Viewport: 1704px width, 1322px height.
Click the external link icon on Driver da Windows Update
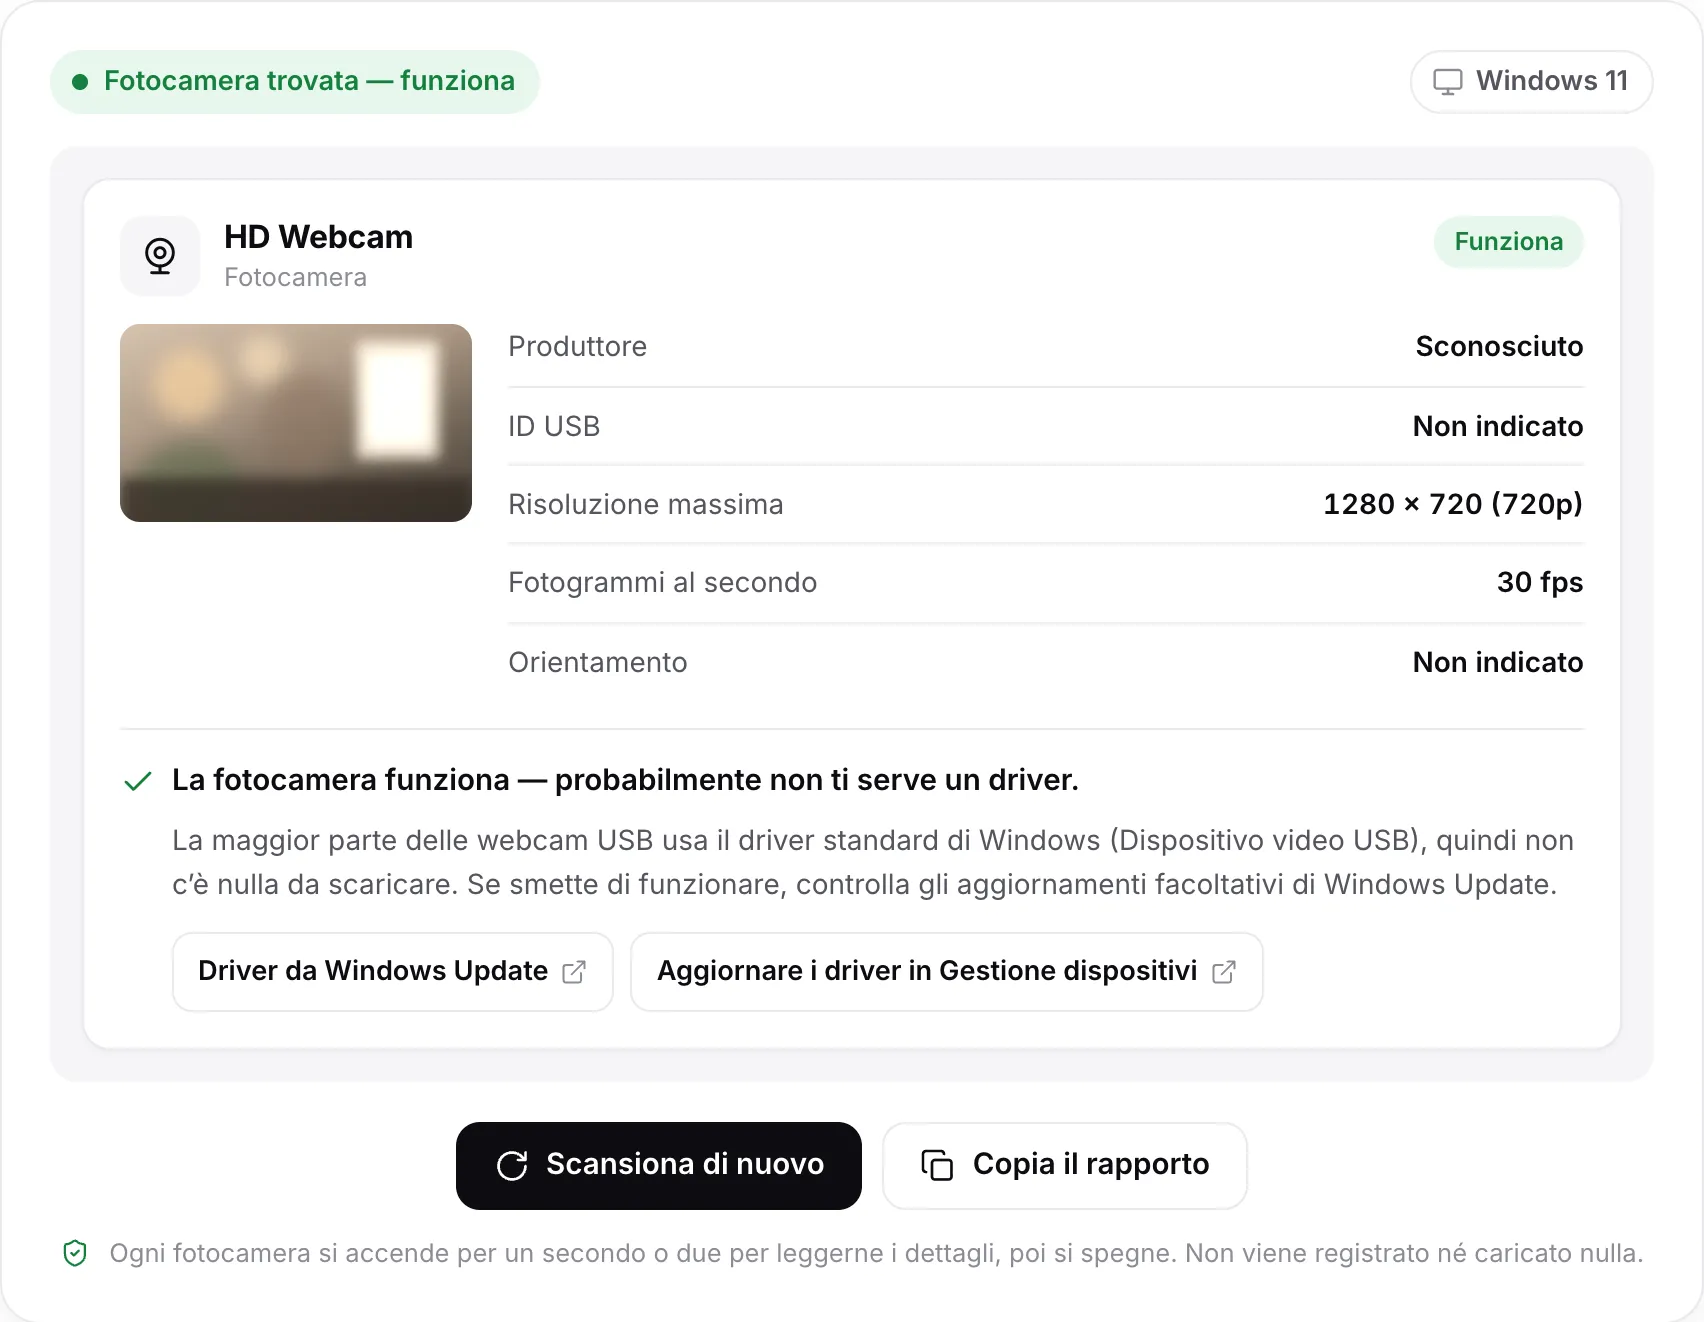574,972
